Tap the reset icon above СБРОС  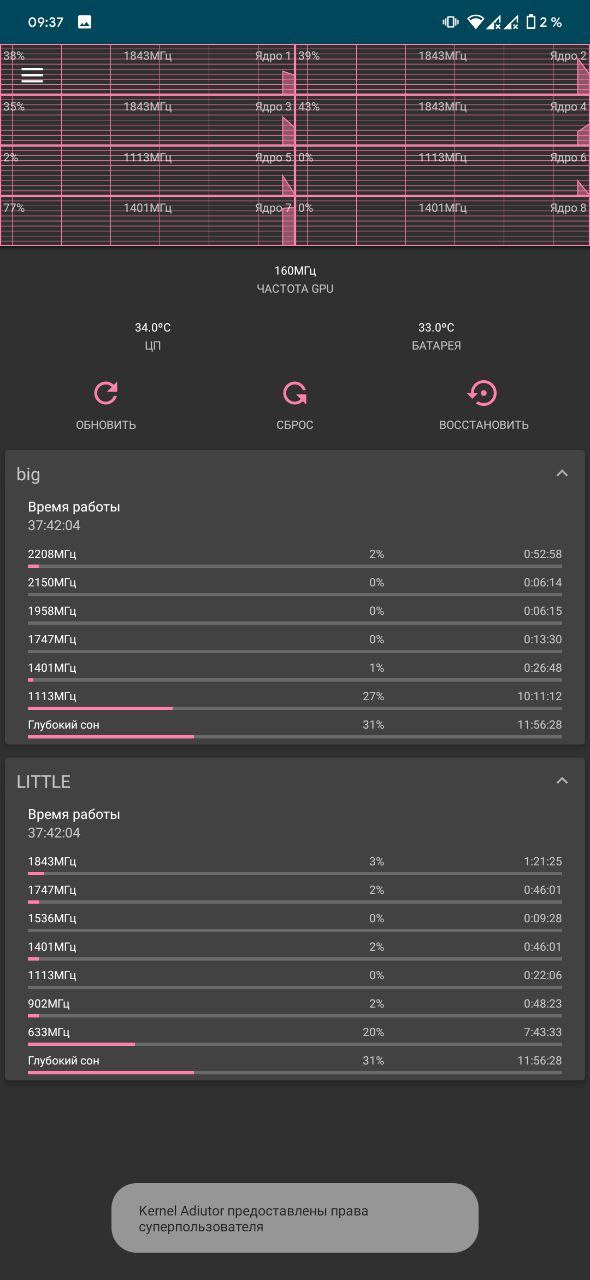click(295, 393)
